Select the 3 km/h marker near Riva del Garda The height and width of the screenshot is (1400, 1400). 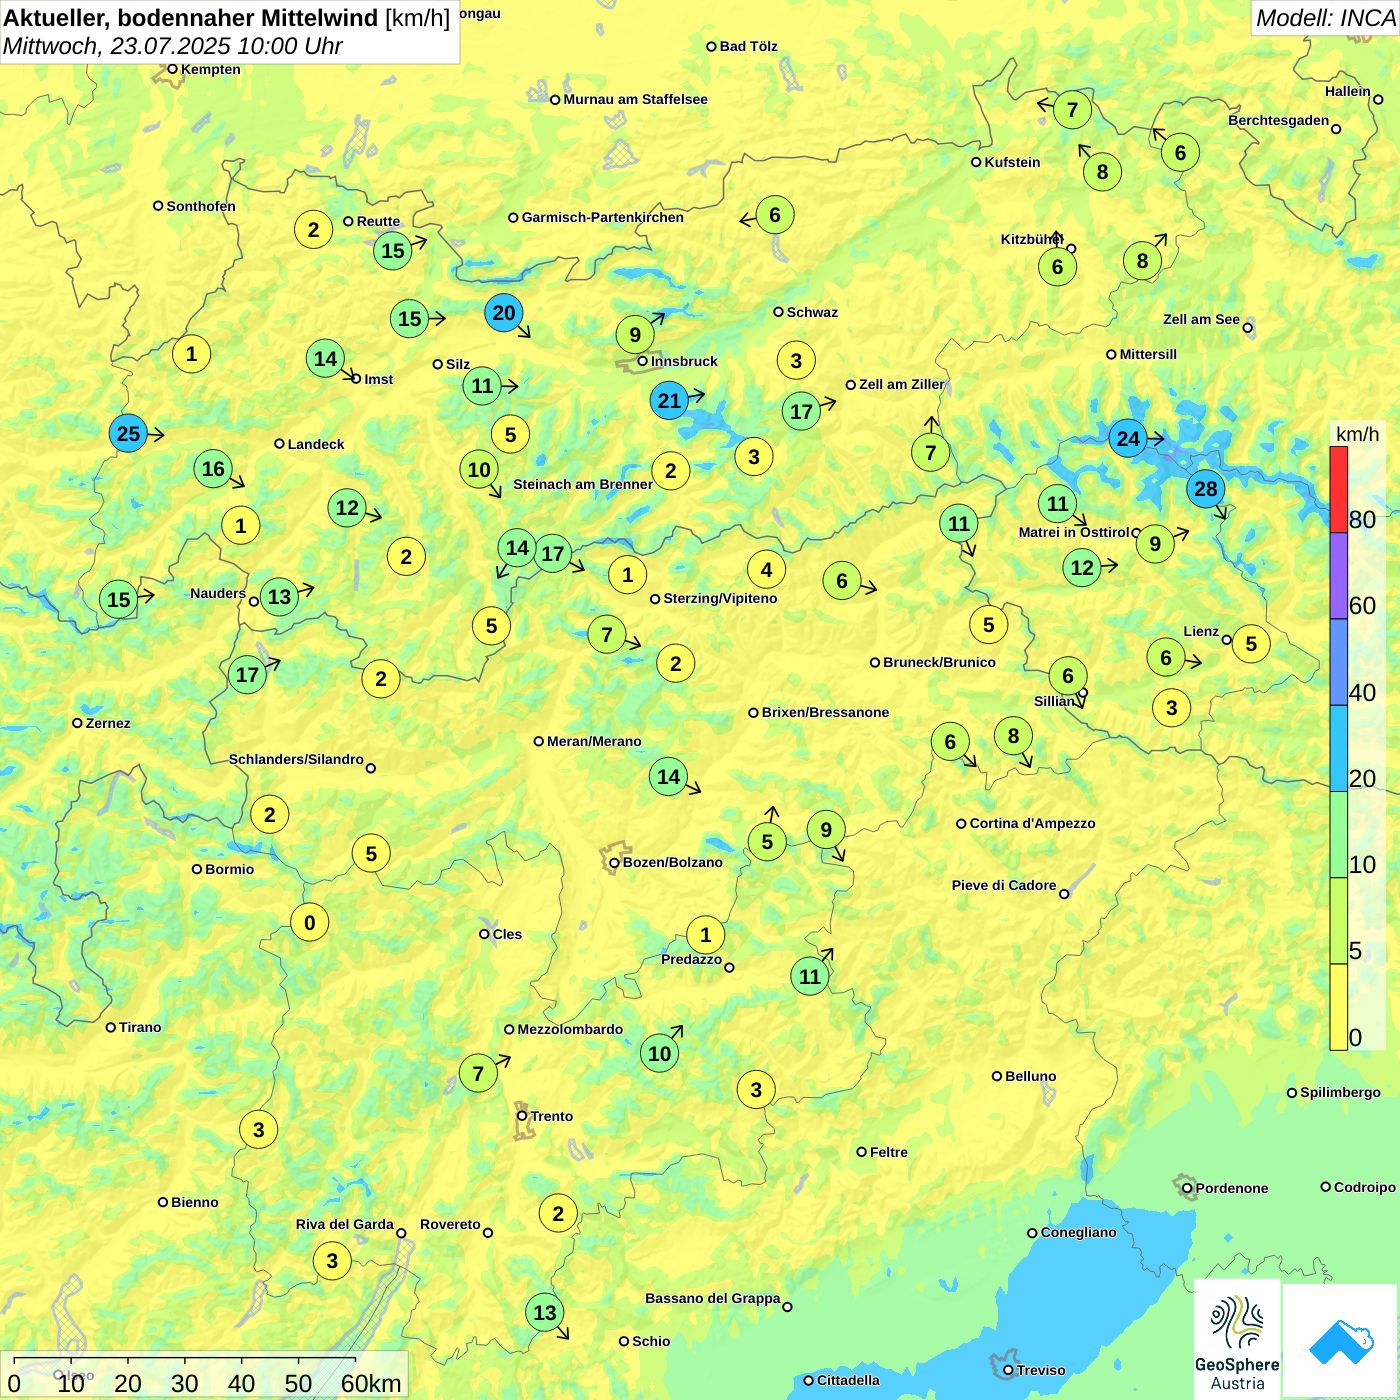click(332, 1261)
